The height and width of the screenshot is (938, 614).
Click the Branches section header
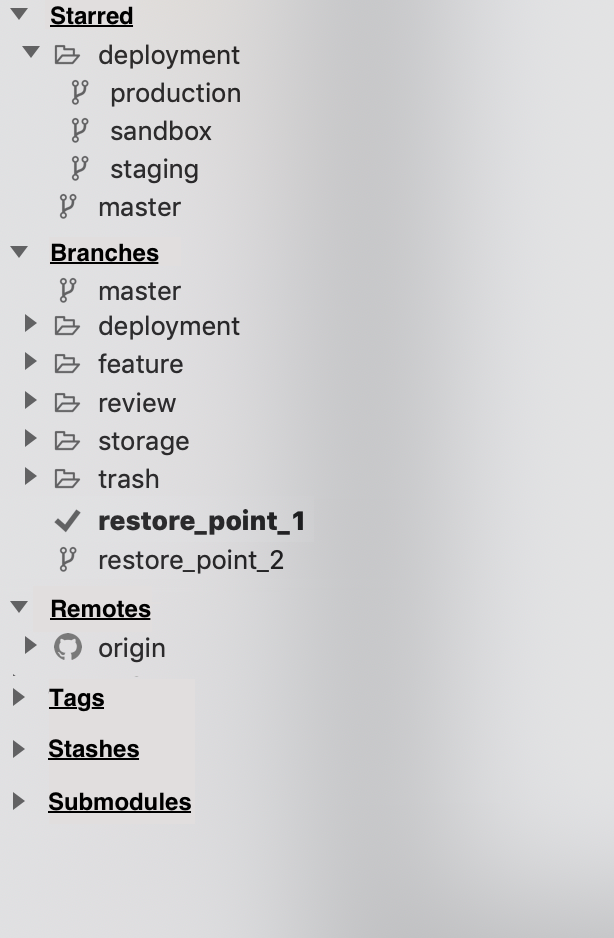pyautogui.click(x=104, y=252)
